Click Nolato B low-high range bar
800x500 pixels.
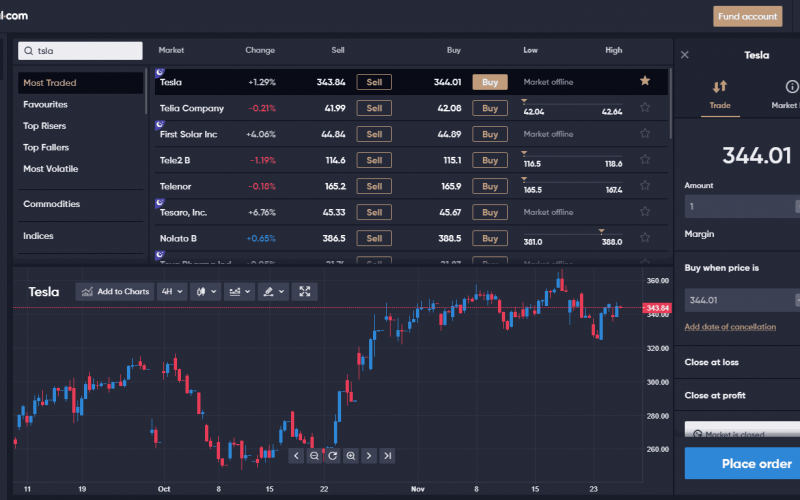(572, 234)
